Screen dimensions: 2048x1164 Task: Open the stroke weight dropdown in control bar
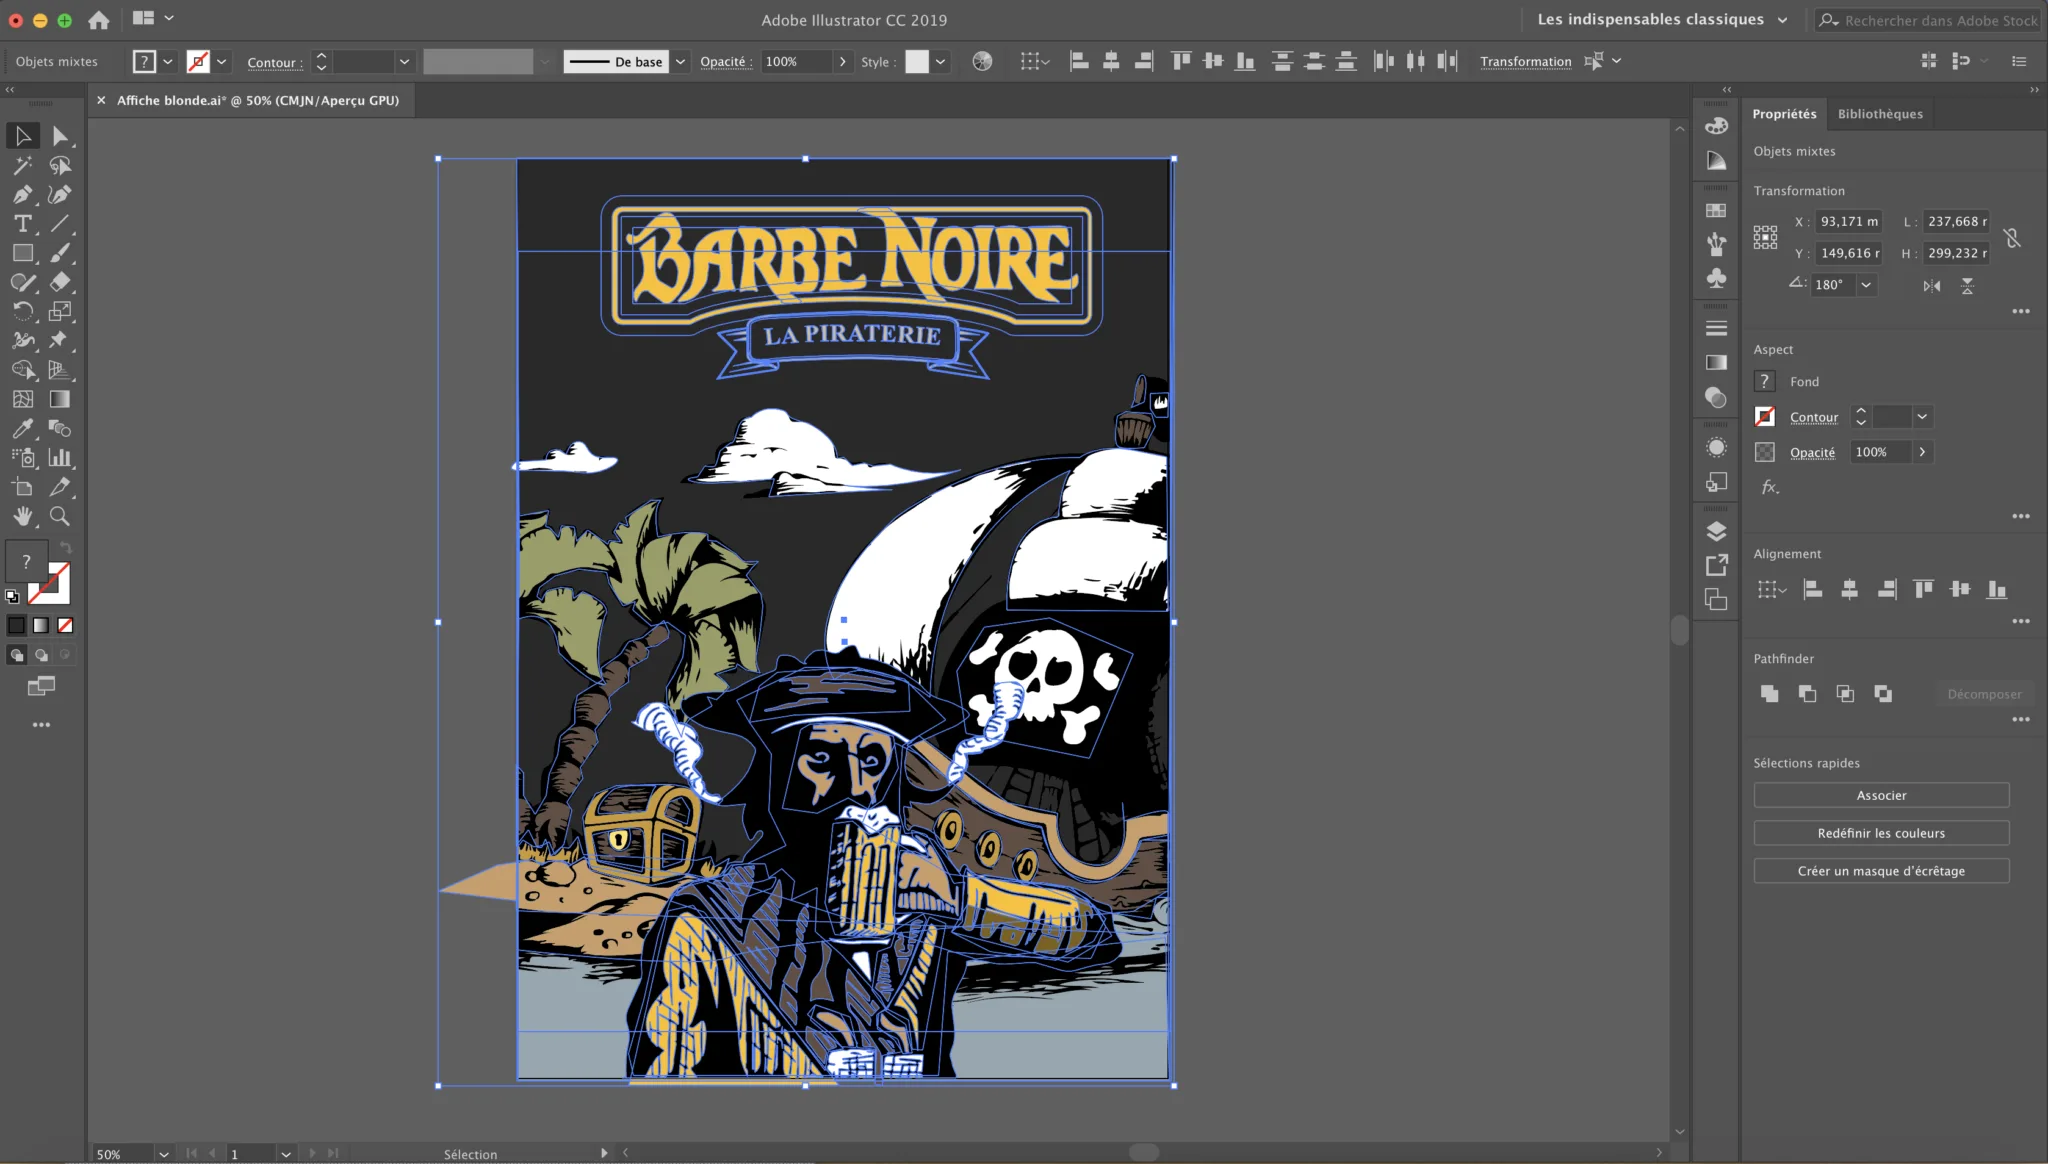404,61
